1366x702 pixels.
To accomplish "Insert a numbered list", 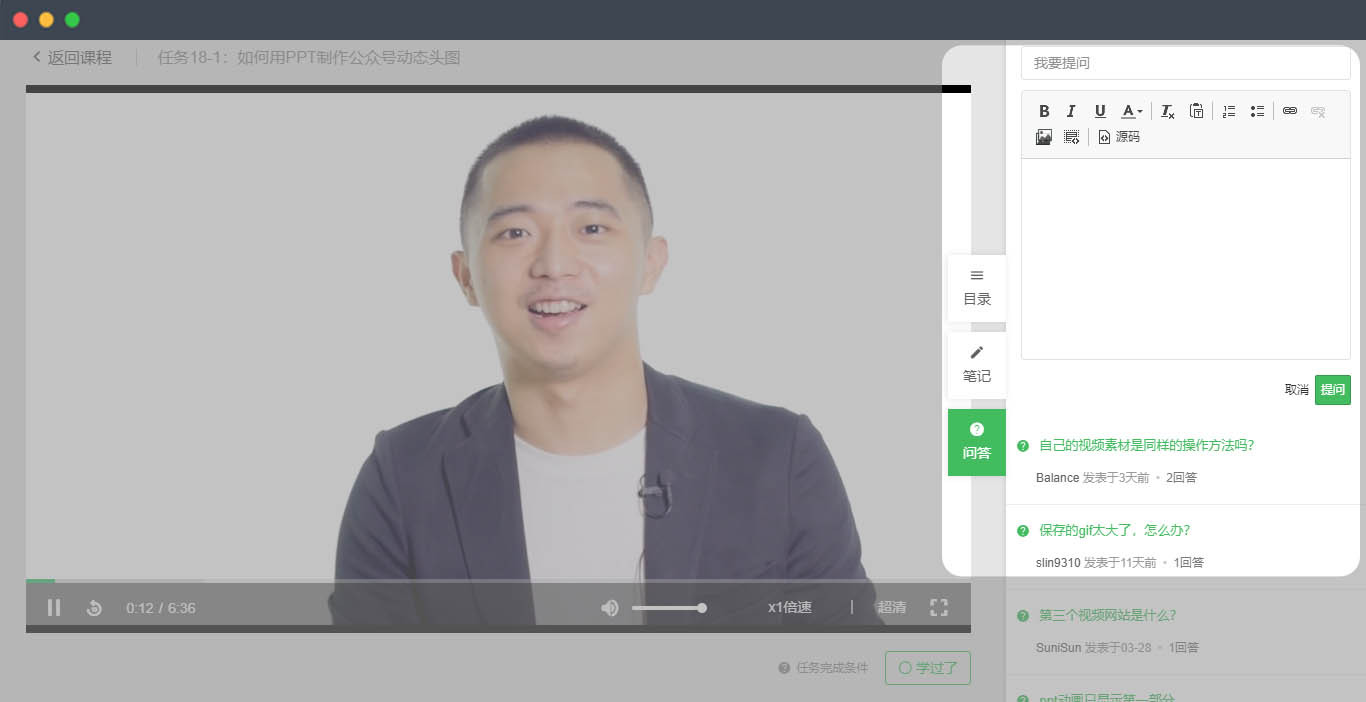I will [1229, 111].
